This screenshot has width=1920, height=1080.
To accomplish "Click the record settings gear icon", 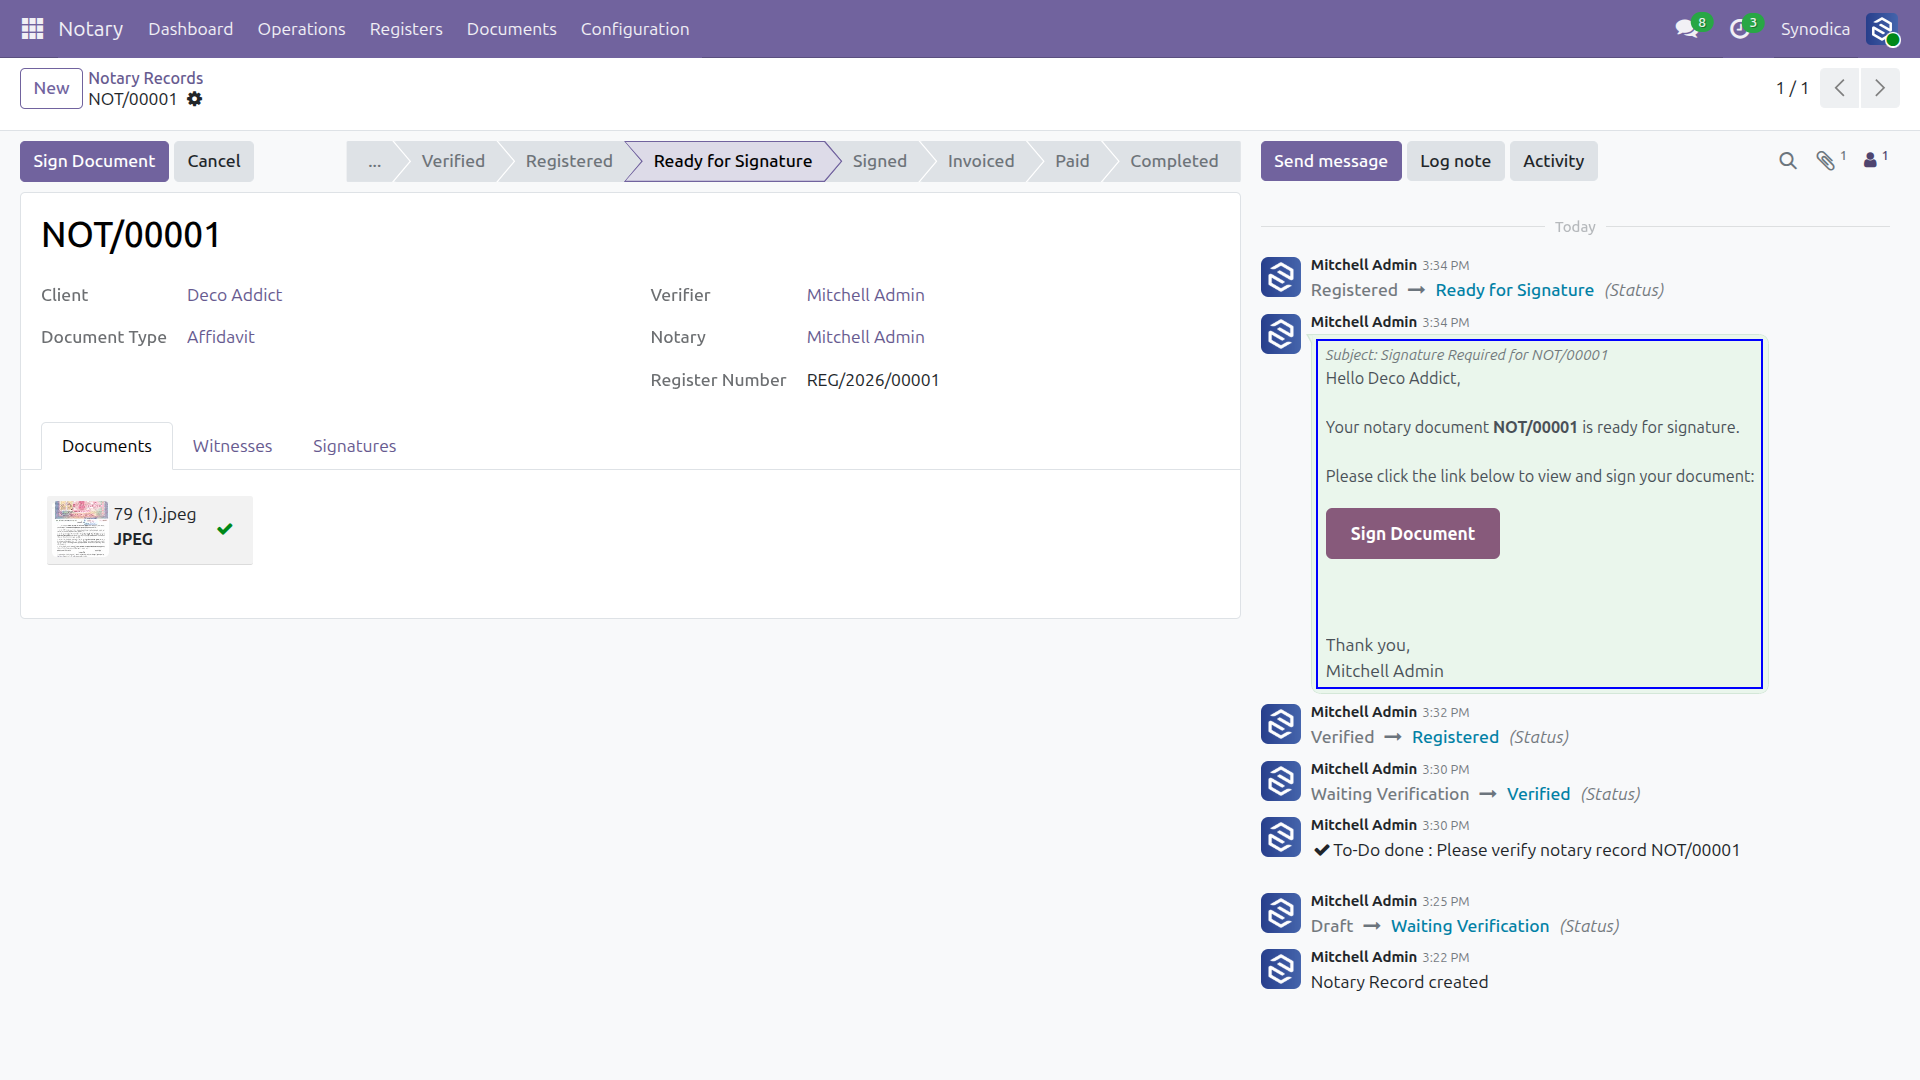I will click(195, 99).
